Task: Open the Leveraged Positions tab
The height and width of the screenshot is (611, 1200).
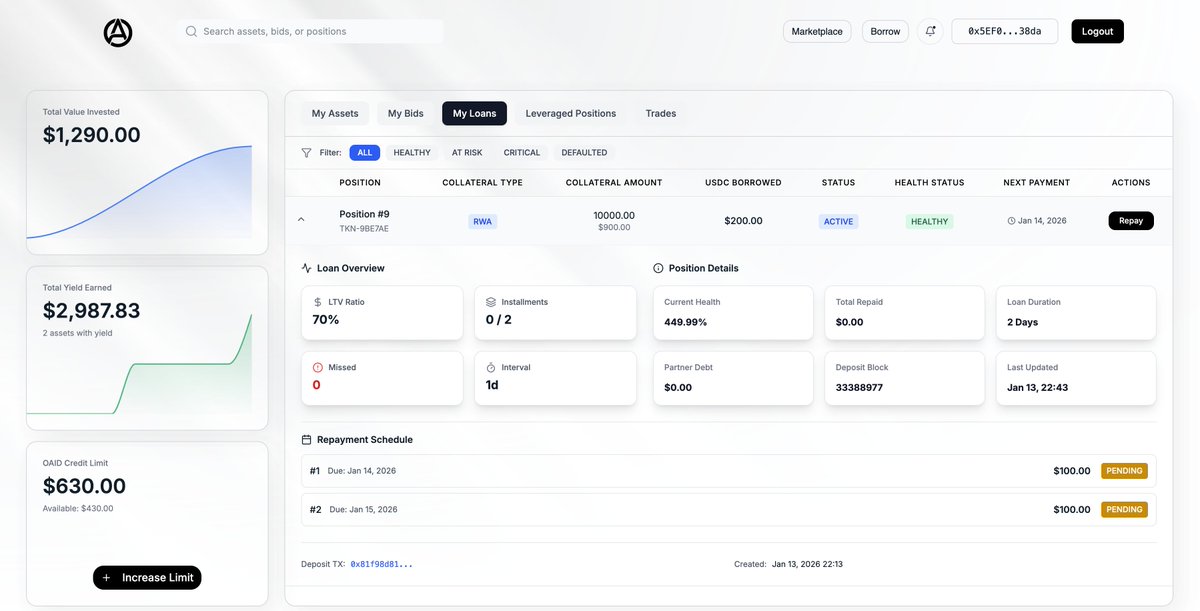Action: [x=571, y=113]
